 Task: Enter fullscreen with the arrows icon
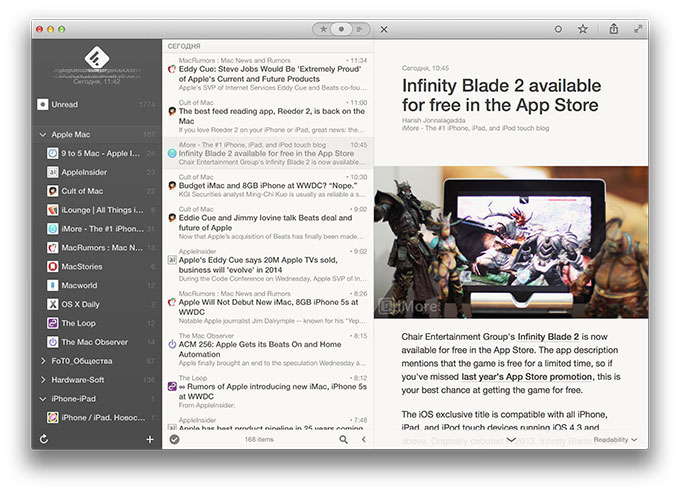pyautogui.click(x=638, y=29)
